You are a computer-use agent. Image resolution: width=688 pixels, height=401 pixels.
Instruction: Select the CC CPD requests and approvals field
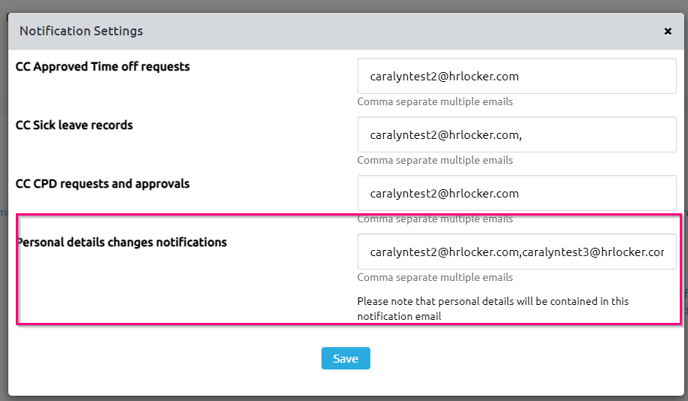(516, 193)
